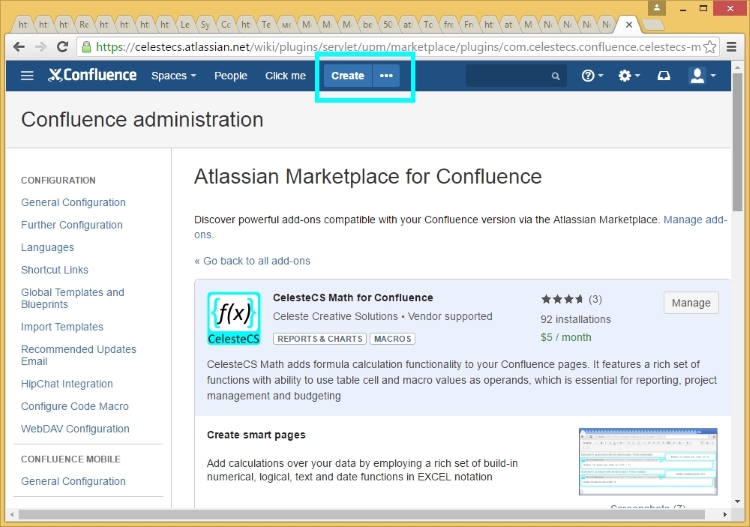Switch to the '50' browser tab
The height and width of the screenshot is (527, 750).
388,24
